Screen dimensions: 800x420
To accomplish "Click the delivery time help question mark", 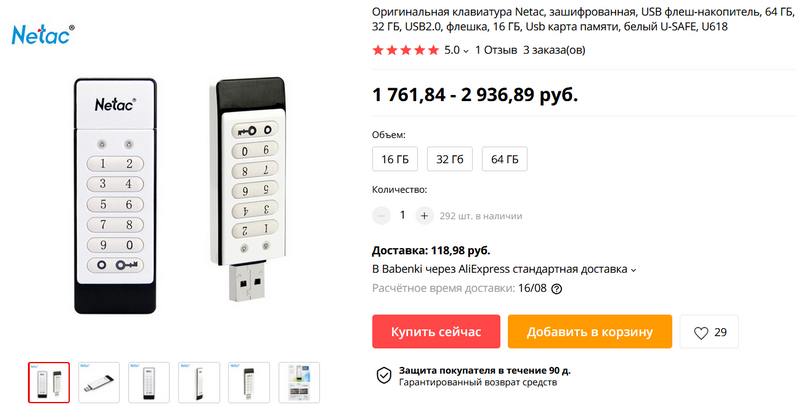I will coord(557,289).
